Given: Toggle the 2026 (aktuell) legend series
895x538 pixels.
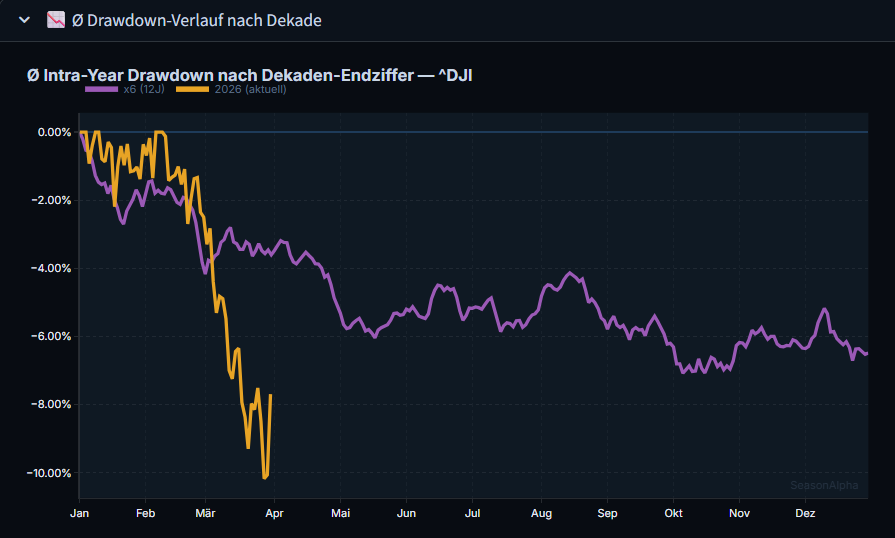Looking at the screenshot, I should coord(231,89).
